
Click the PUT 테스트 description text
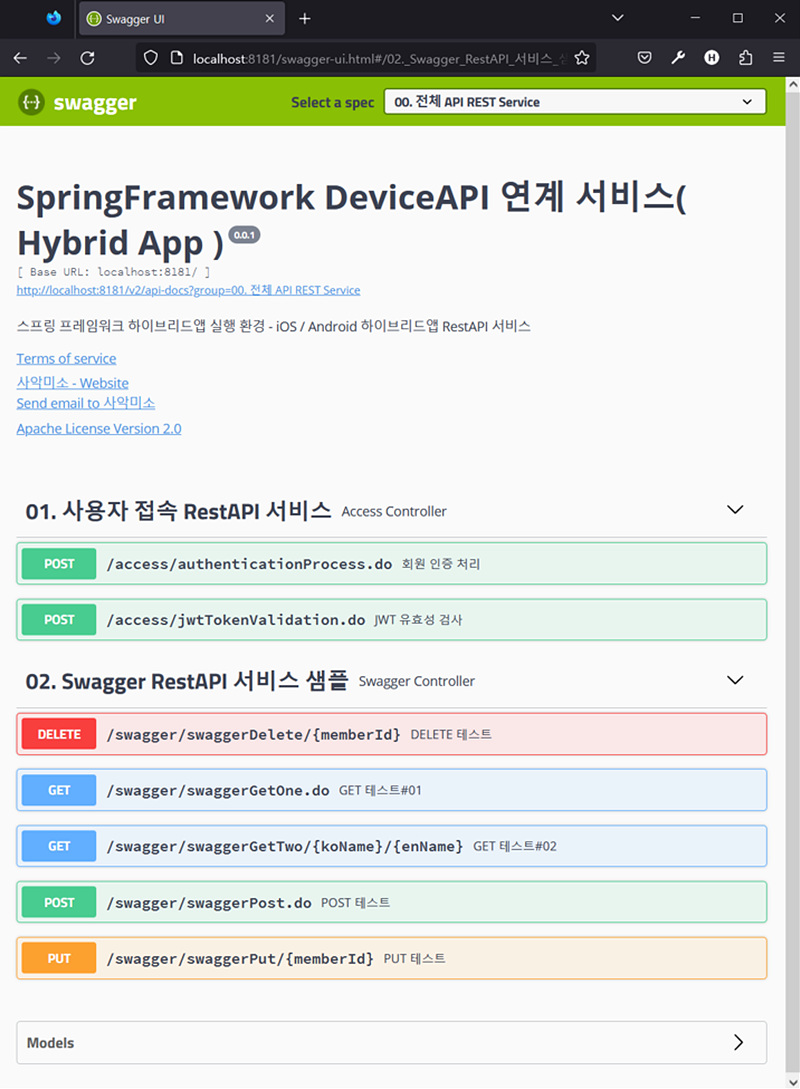pos(415,958)
